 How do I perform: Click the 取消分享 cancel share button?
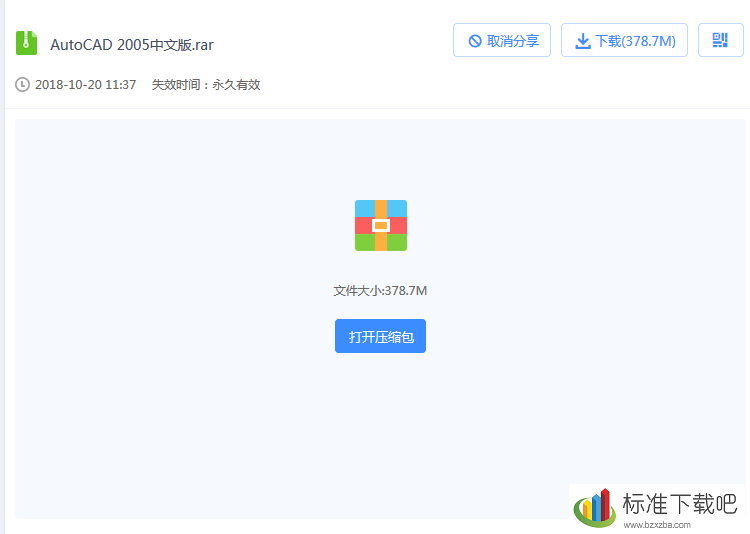[502, 40]
